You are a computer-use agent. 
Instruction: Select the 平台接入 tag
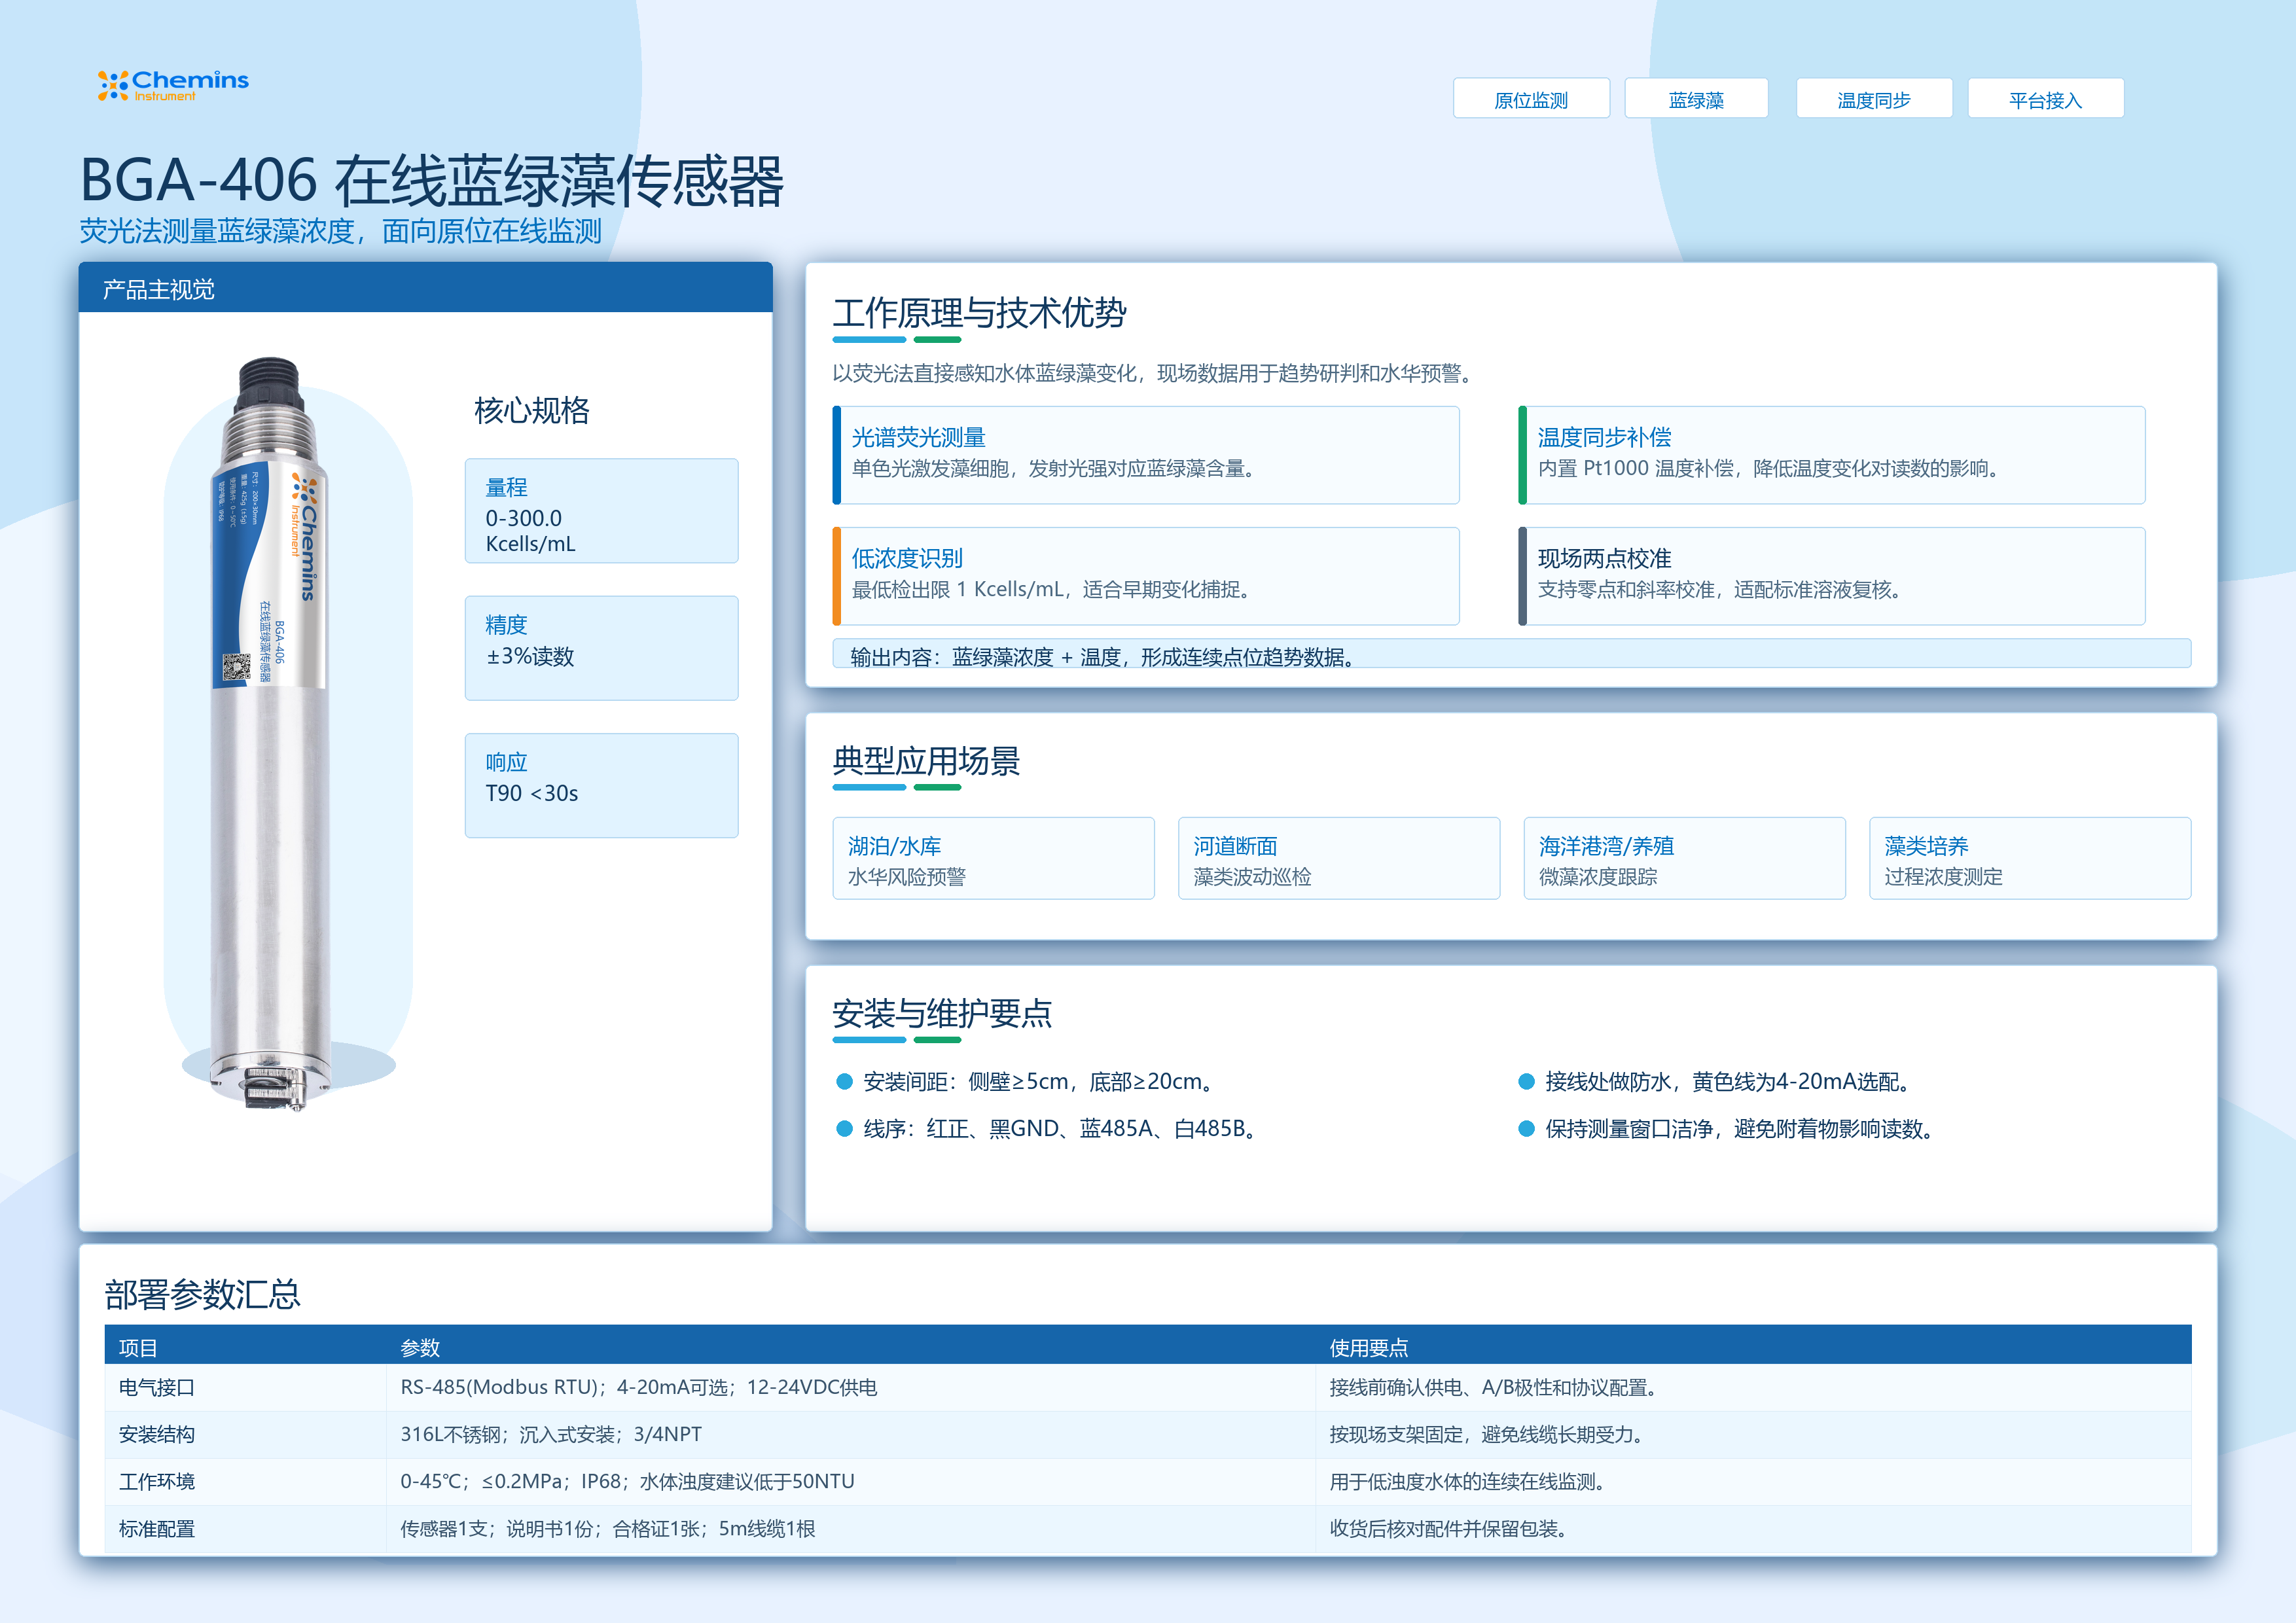point(2045,99)
